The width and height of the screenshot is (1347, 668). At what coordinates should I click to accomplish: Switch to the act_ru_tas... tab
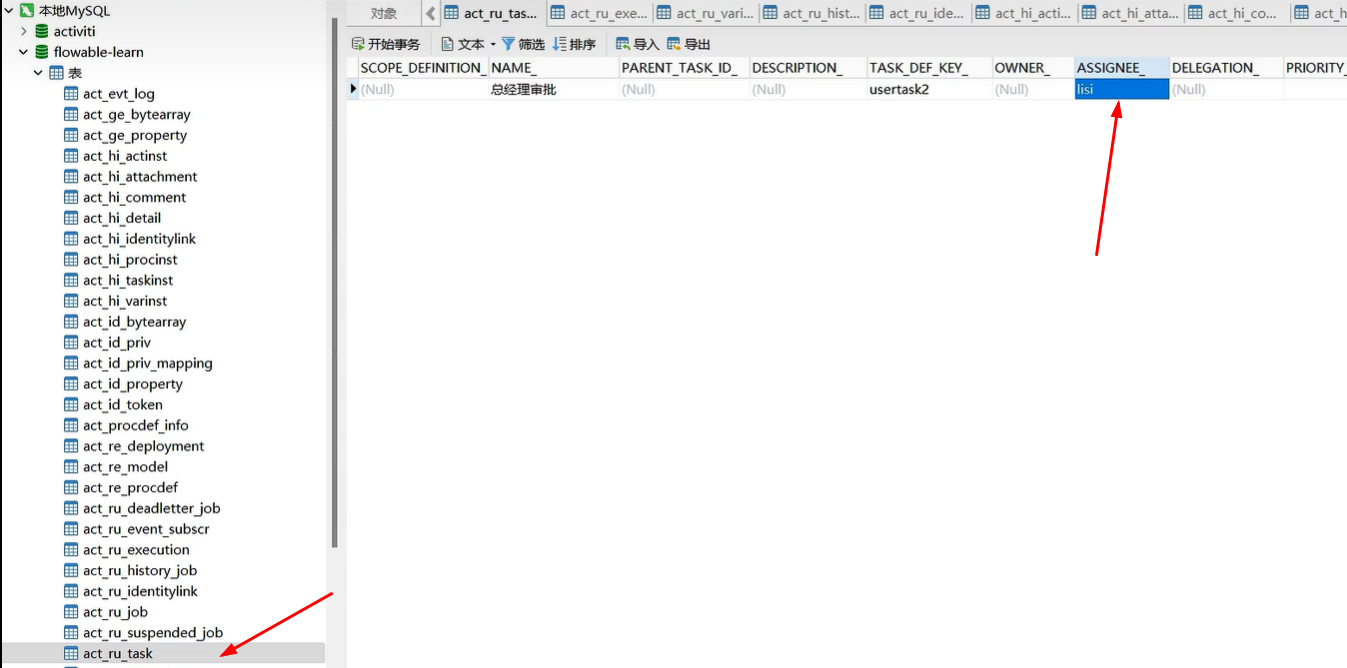[x=492, y=13]
